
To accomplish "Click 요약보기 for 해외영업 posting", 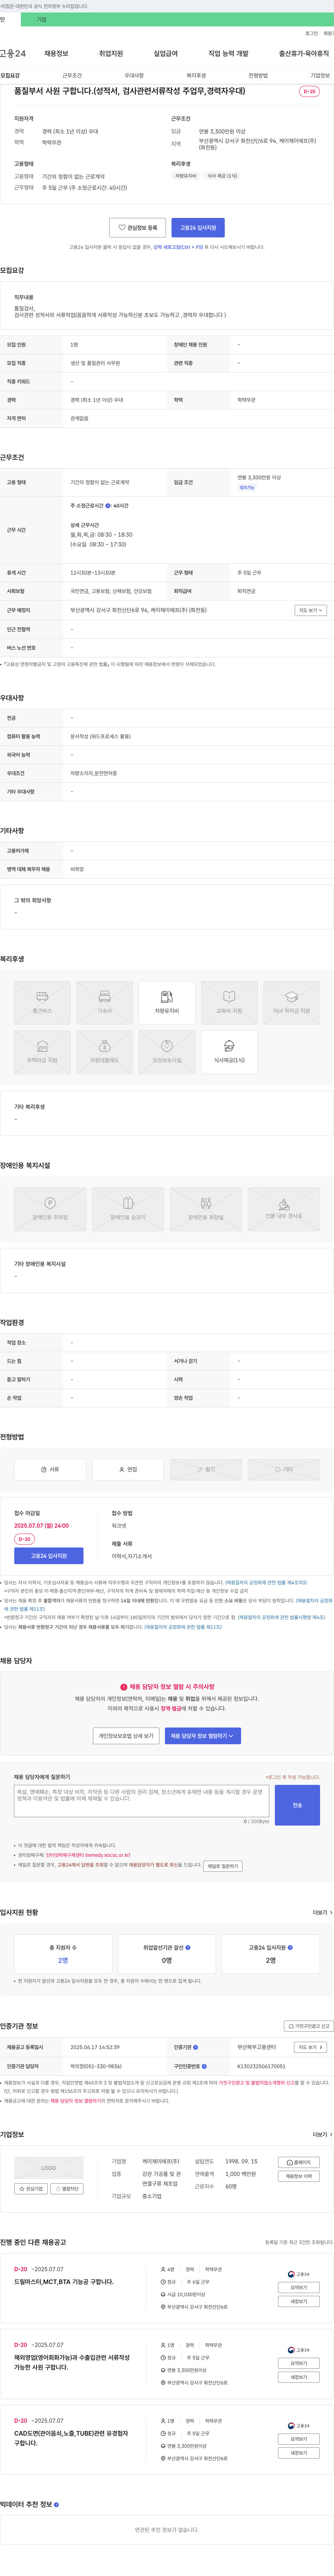I will pyautogui.click(x=299, y=2363).
